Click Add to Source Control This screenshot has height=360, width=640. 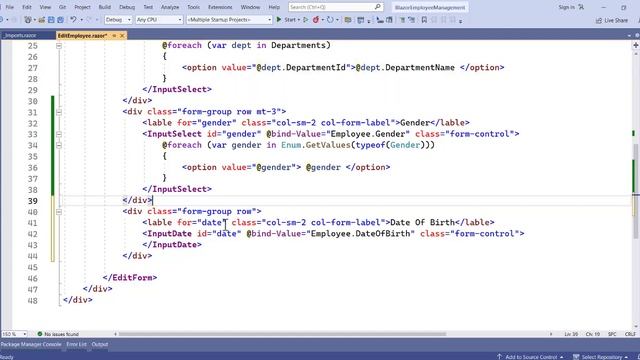(x=530, y=357)
